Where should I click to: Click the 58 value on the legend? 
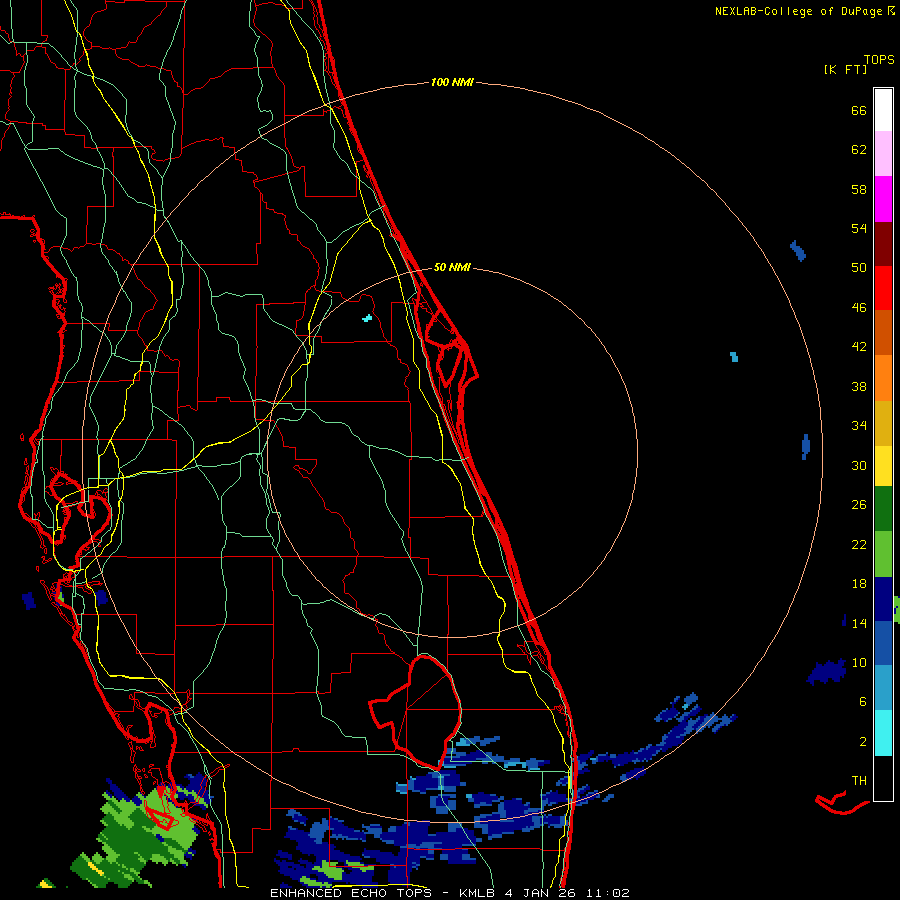coord(859,189)
